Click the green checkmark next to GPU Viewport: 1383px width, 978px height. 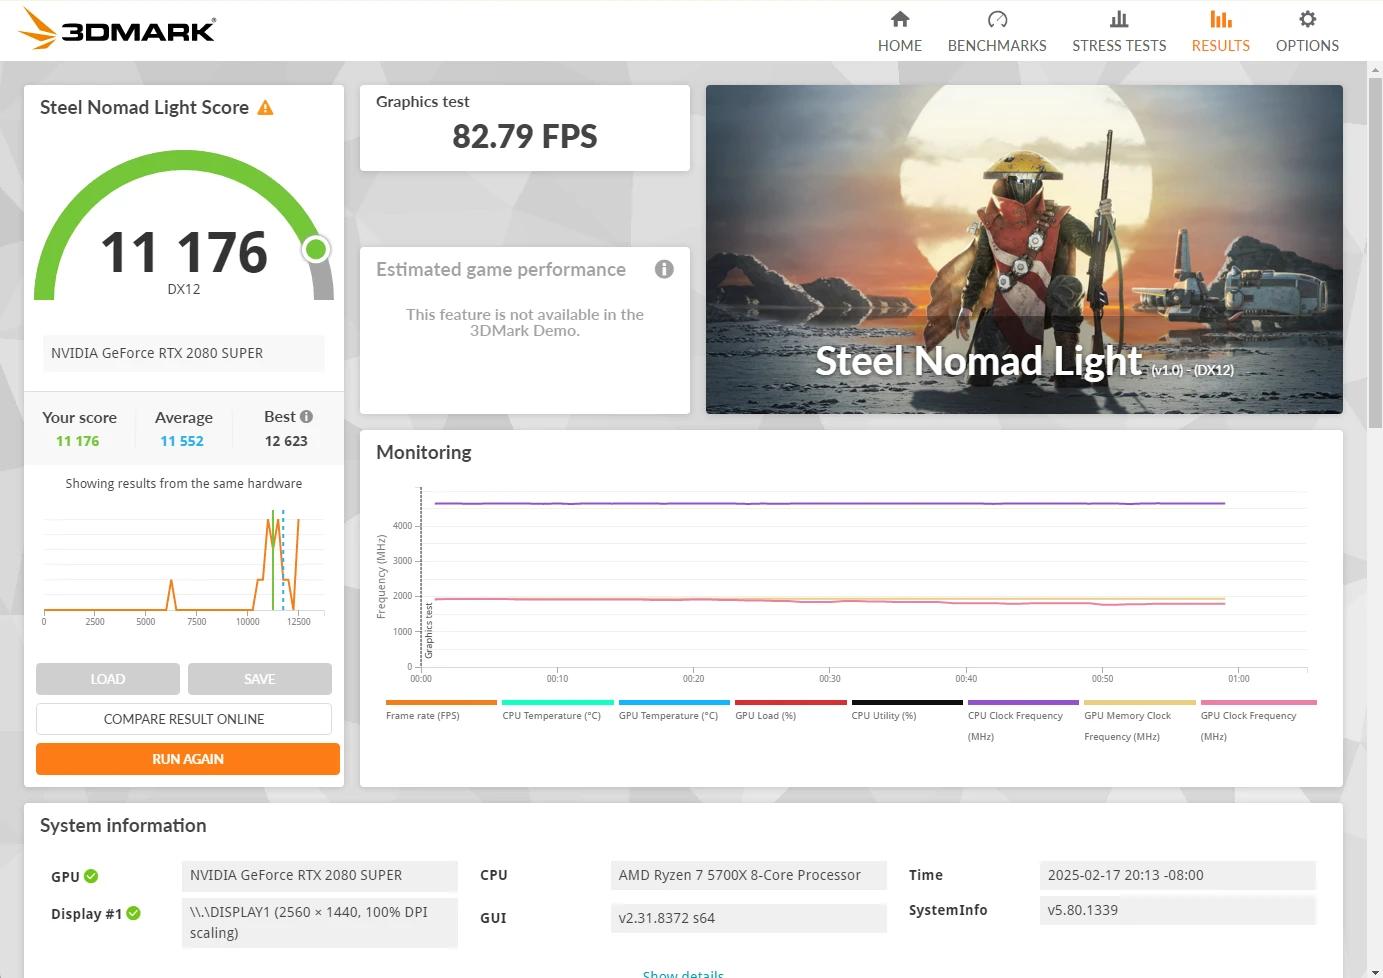click(x=91, y=875)
